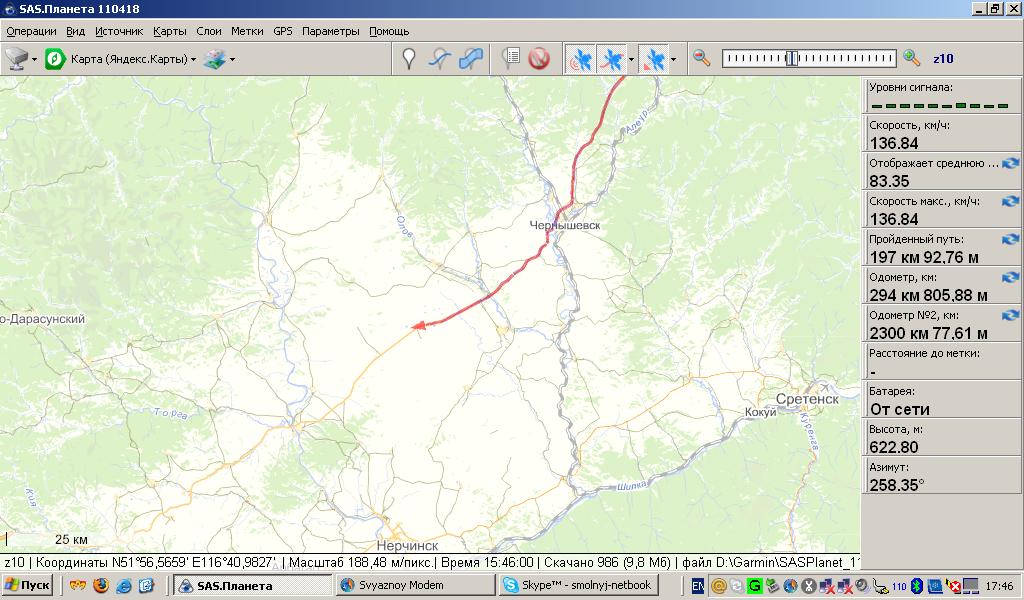Click the Нерчинск town label on the map
This screenshot has width=1024, height=600.
[x=408, y=545]
